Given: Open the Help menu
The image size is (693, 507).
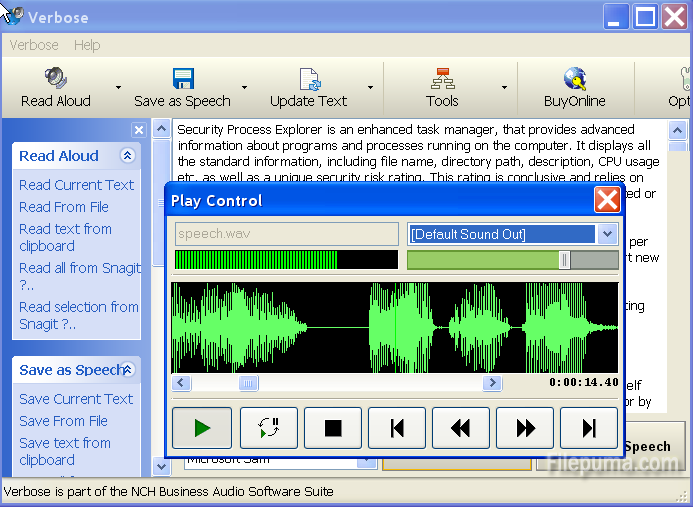Looking at the screenshot, I should [87, 45].
